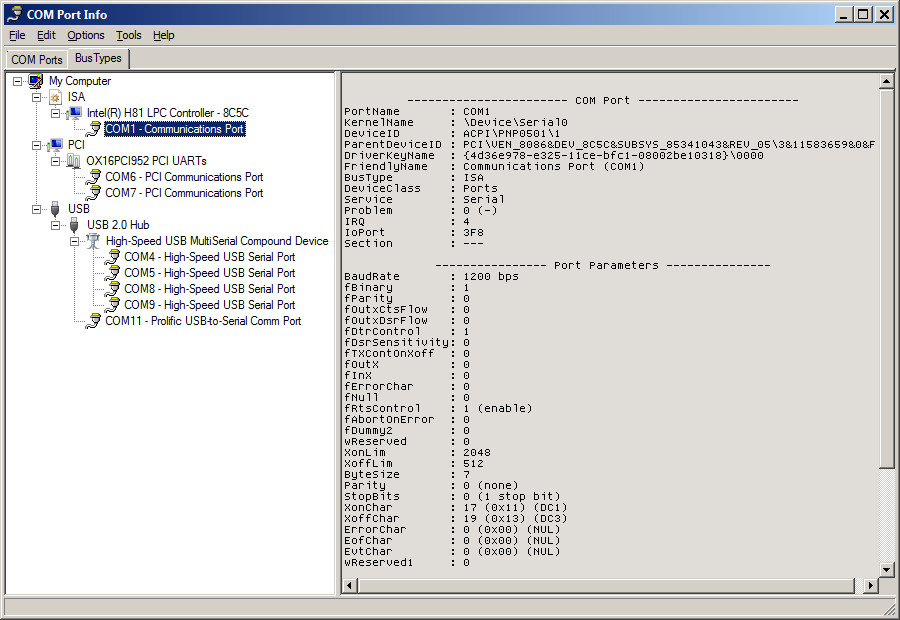Click the USB 2.0 Hub plug icon

75,225
